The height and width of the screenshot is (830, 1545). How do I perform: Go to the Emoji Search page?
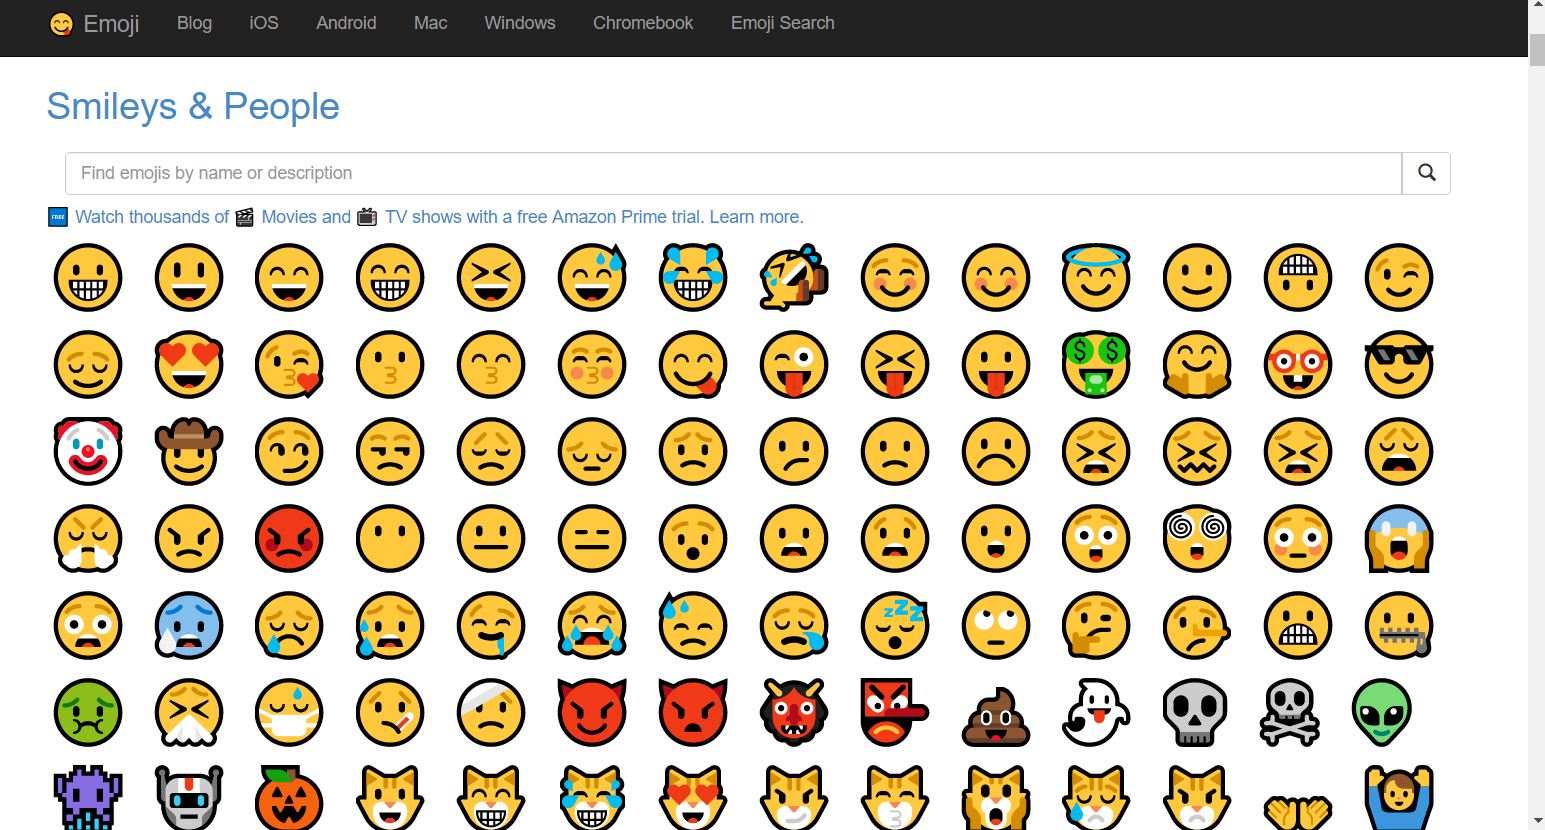(782, 23)
